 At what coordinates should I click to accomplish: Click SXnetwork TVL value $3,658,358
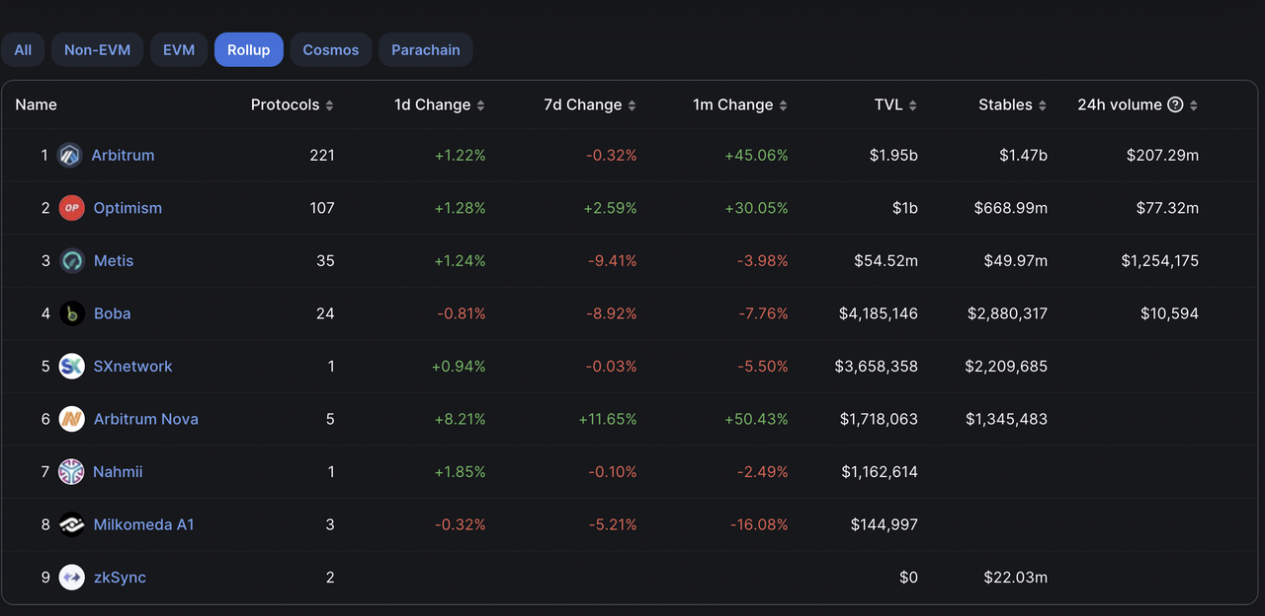click(x=876, y=366)
